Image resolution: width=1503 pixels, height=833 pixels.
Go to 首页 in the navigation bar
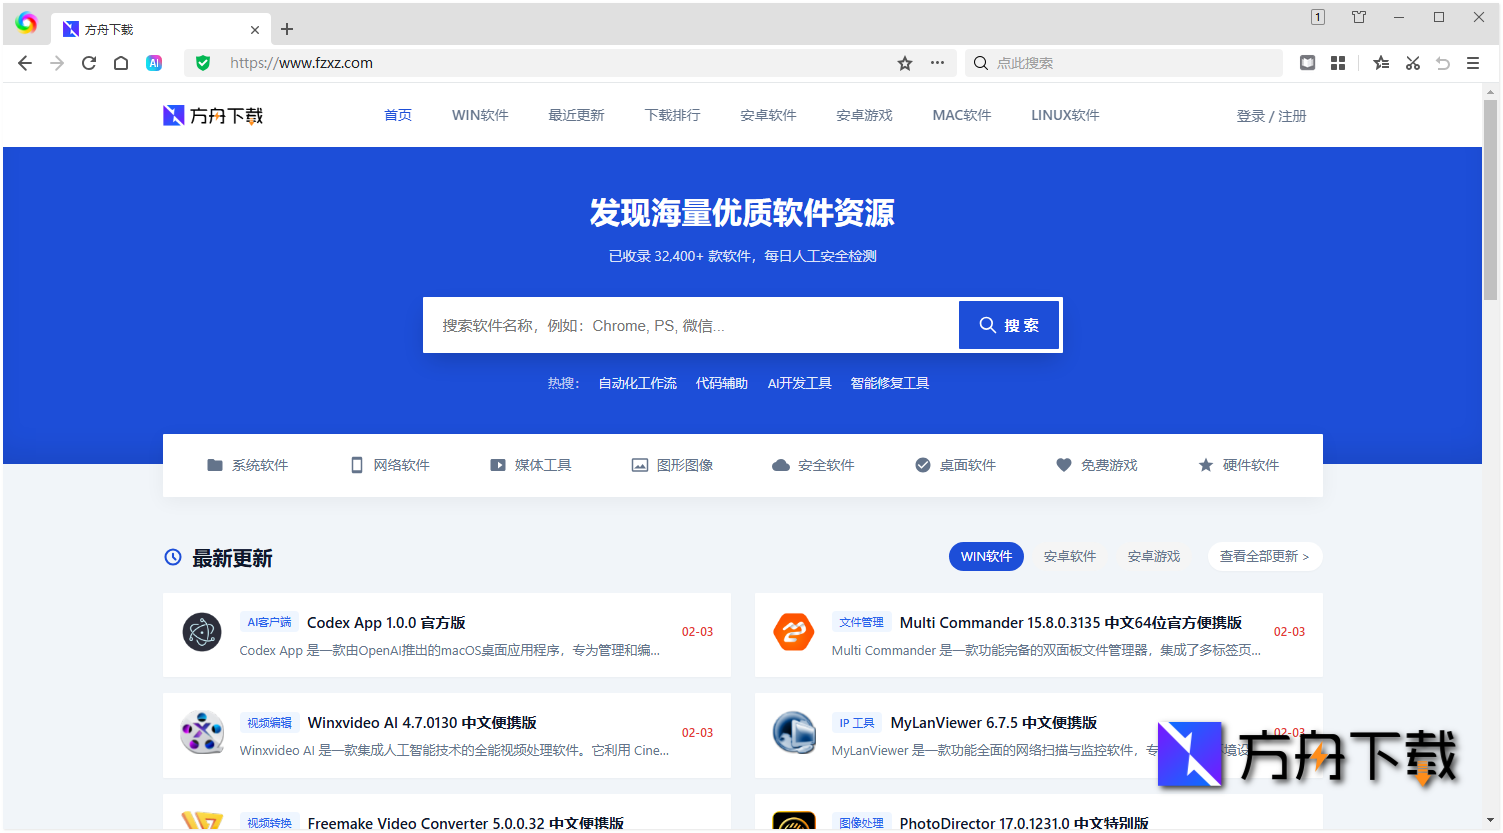(397, 114)
